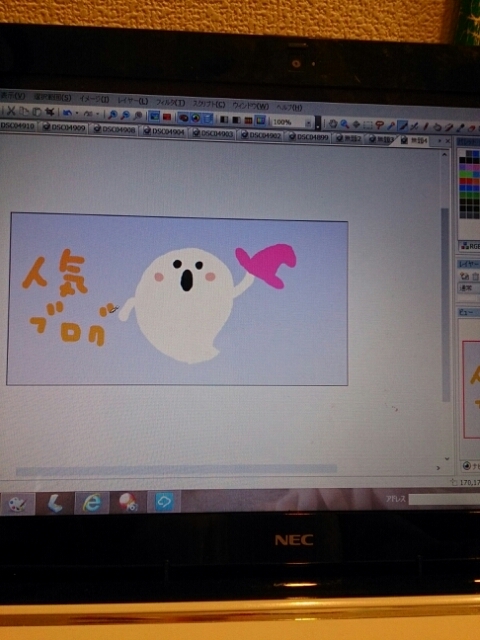This screenshot has height=640, width=480.
Task: Switch to the 無題3 tab
Action: point(382,140)
